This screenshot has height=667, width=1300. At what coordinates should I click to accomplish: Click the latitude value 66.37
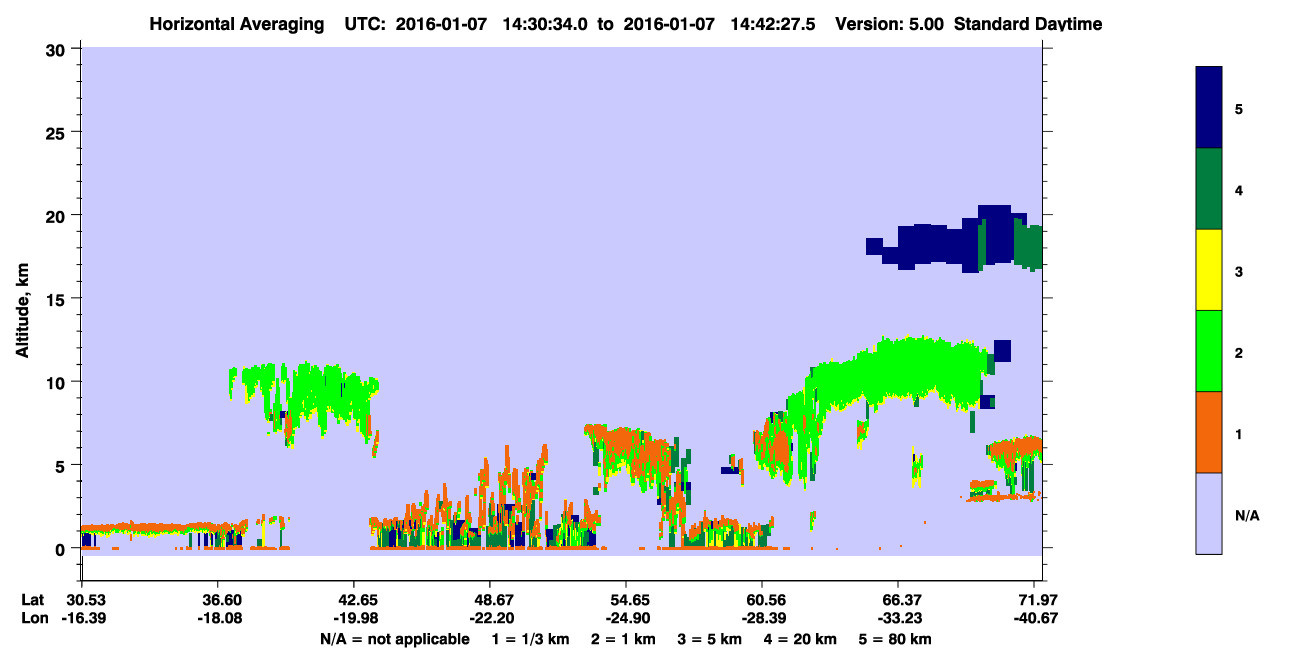(898, 599)
